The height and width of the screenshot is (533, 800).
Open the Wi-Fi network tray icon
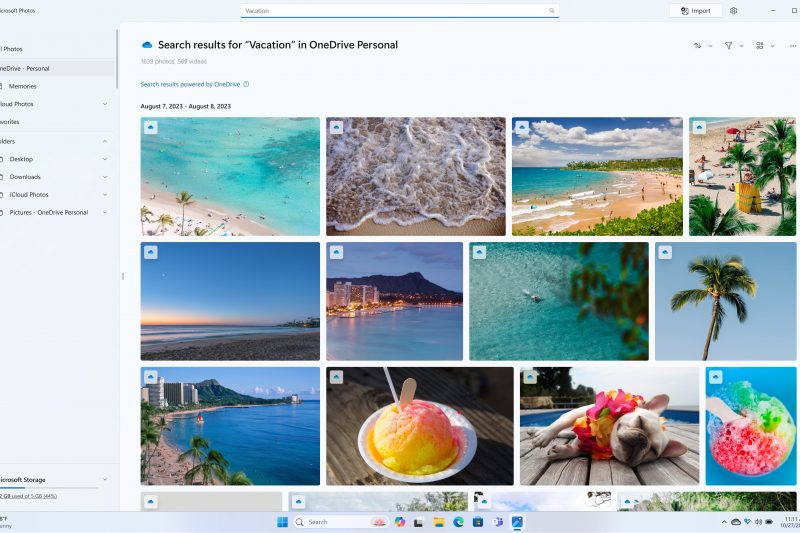point(747,522)
